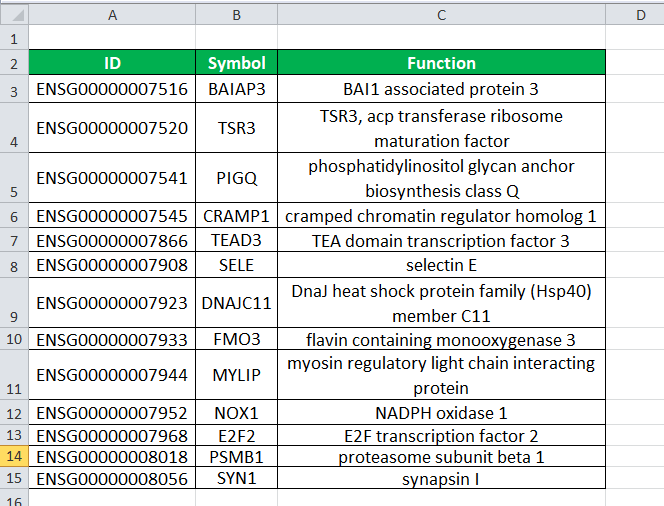
Task: Select column B header
Action: (x=236, y=15)
